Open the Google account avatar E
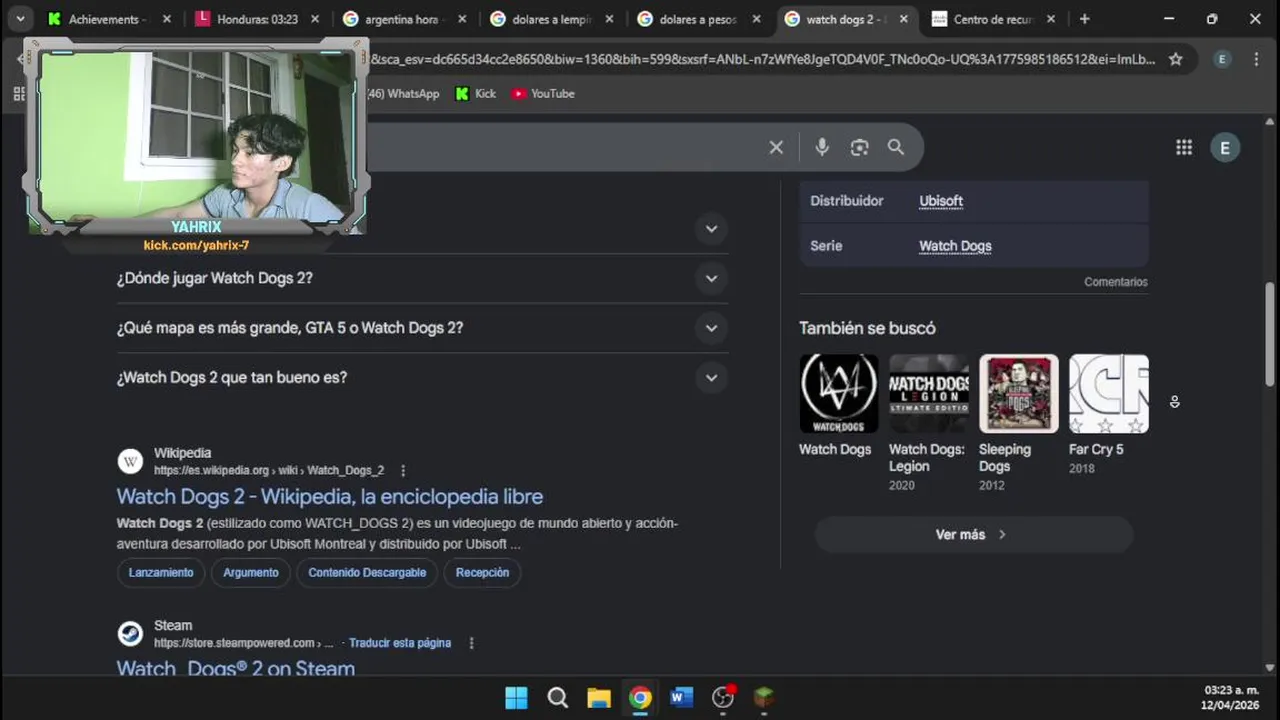Image resolution: width=1280 pixels, height=720 pixels. pos(1225,147)
